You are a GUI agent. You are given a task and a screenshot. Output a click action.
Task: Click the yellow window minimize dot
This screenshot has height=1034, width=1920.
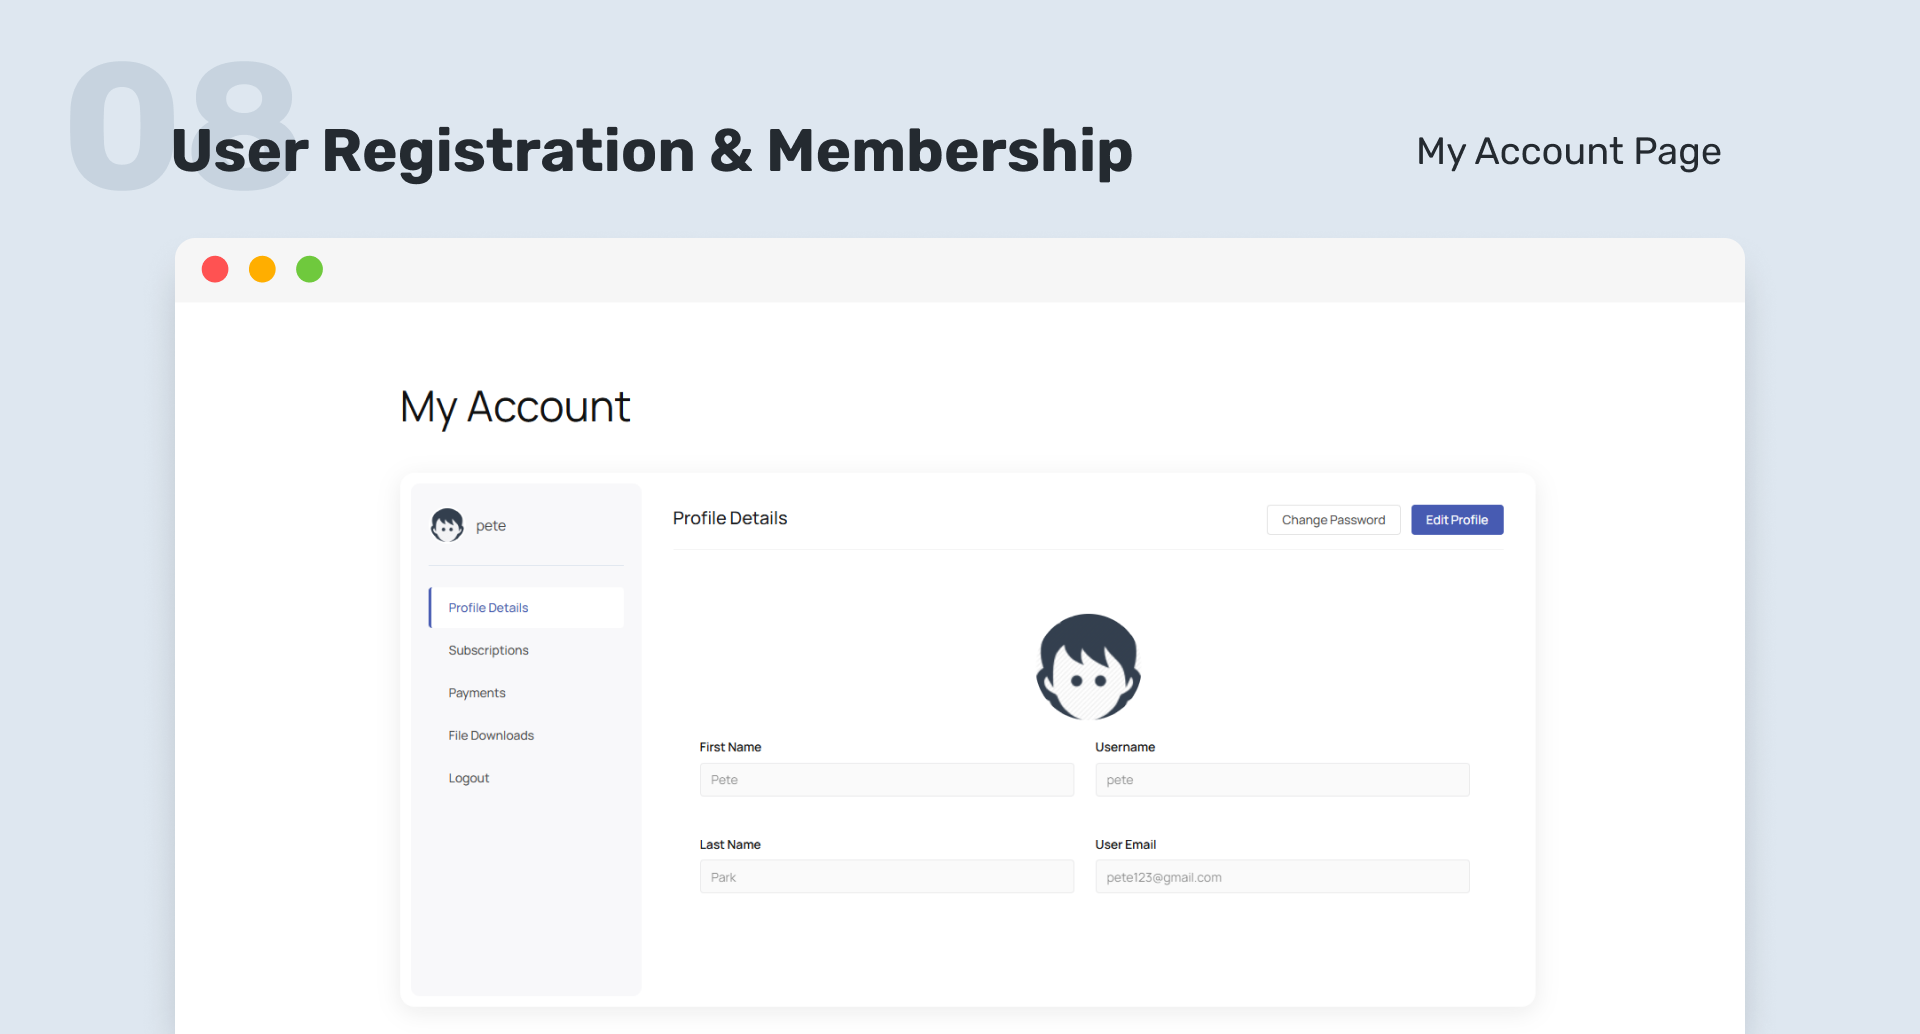click(x=262, y=269)
